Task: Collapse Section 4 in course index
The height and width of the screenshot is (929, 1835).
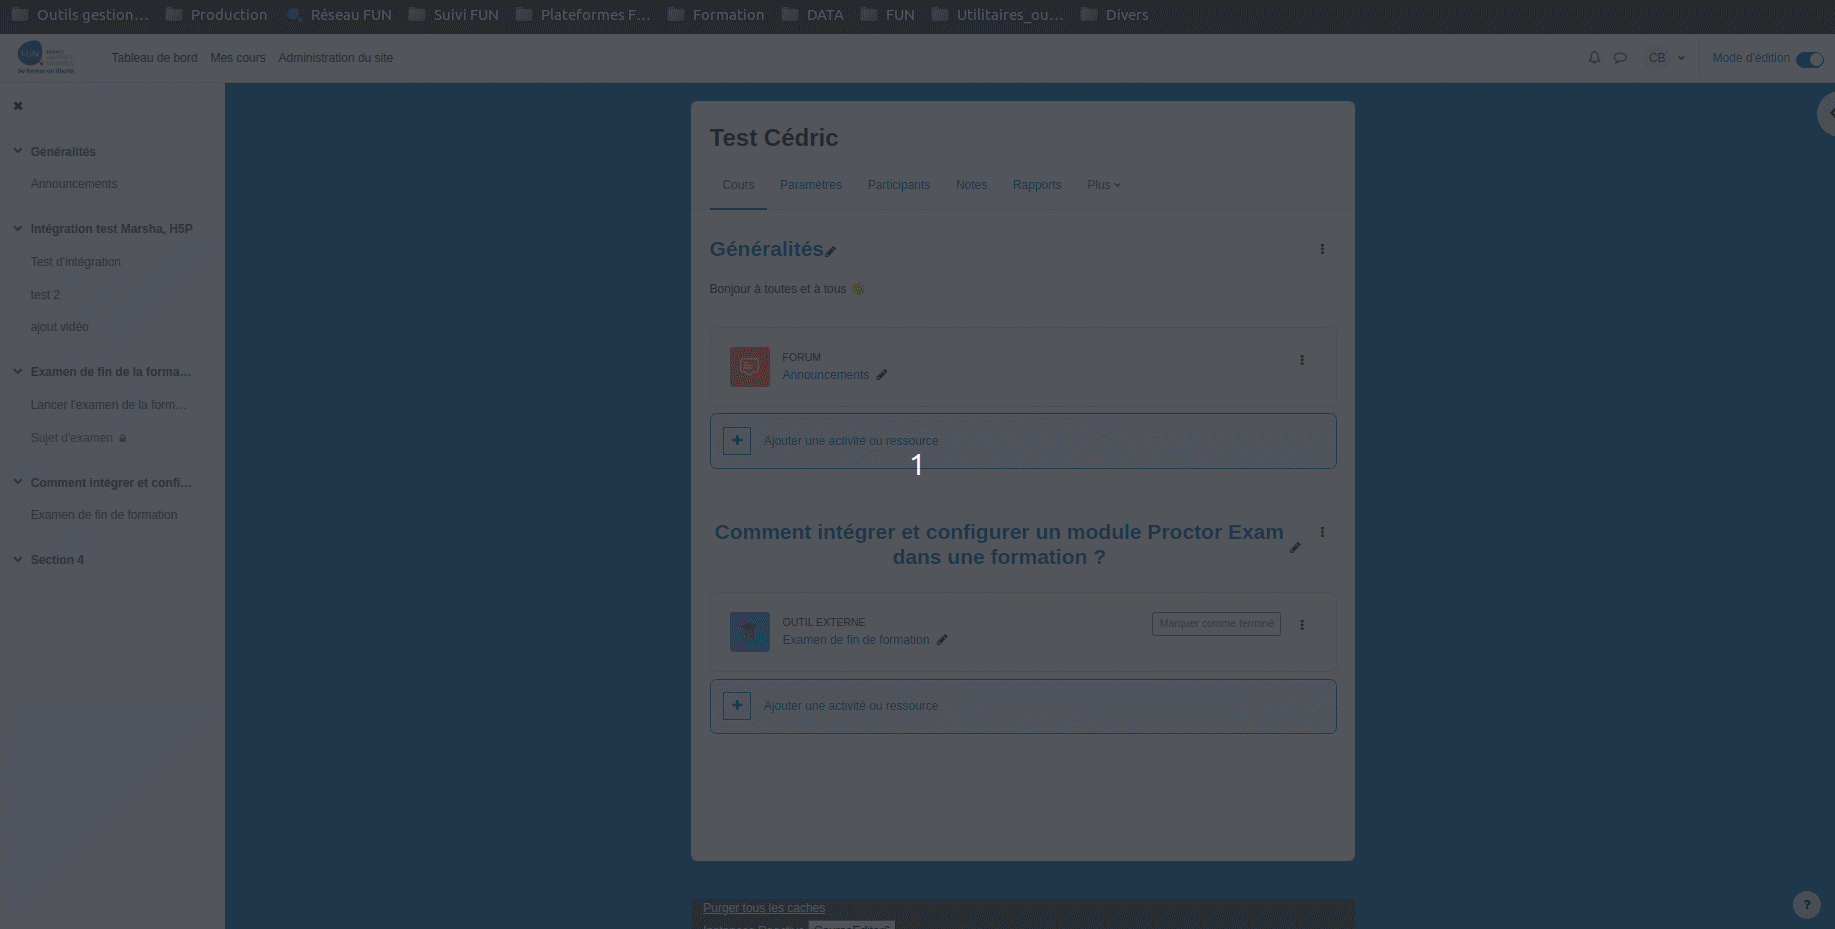Action: pyautogui.click(x=18, y=559)
